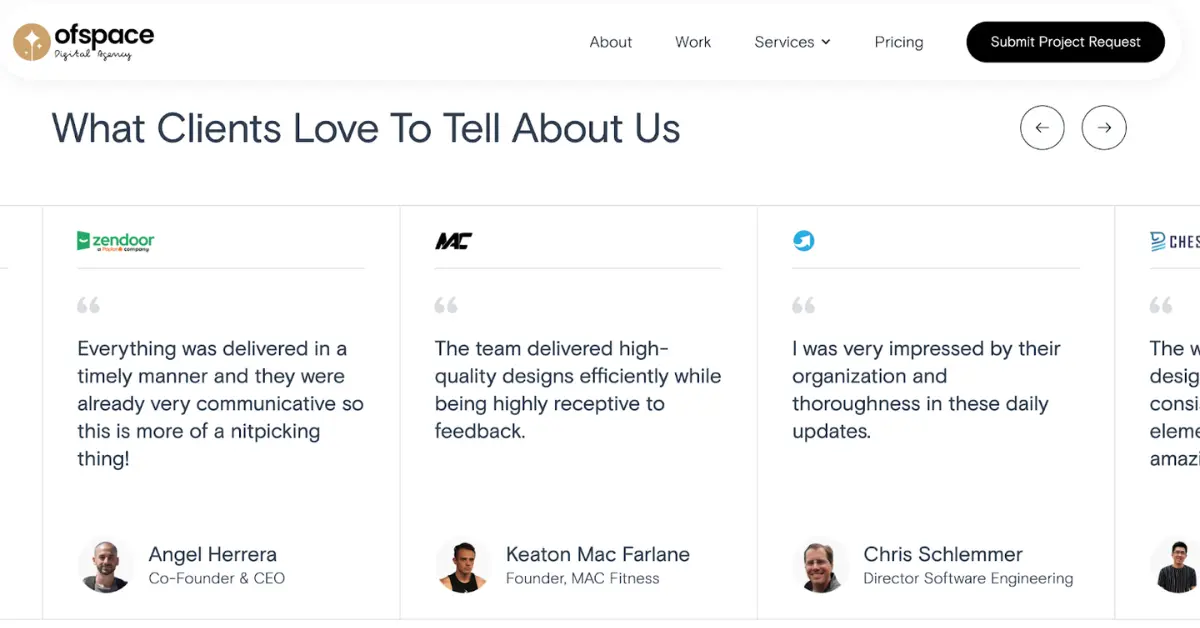Click the zendoor testimonial quote text

click(220, 404)
